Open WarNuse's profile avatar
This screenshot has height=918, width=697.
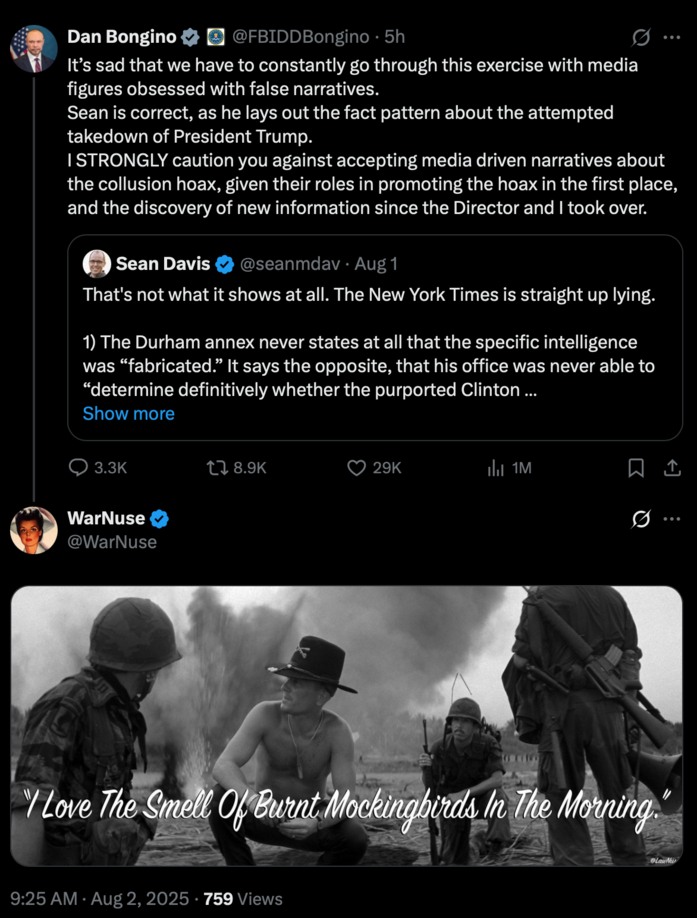click(x=34, y=530)
